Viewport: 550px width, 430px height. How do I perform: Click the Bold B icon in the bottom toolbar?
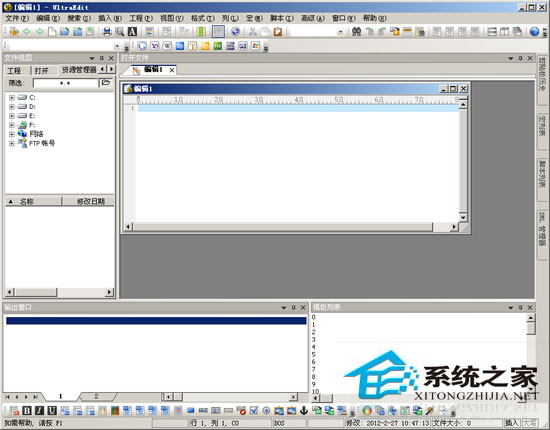coord(27,410)
